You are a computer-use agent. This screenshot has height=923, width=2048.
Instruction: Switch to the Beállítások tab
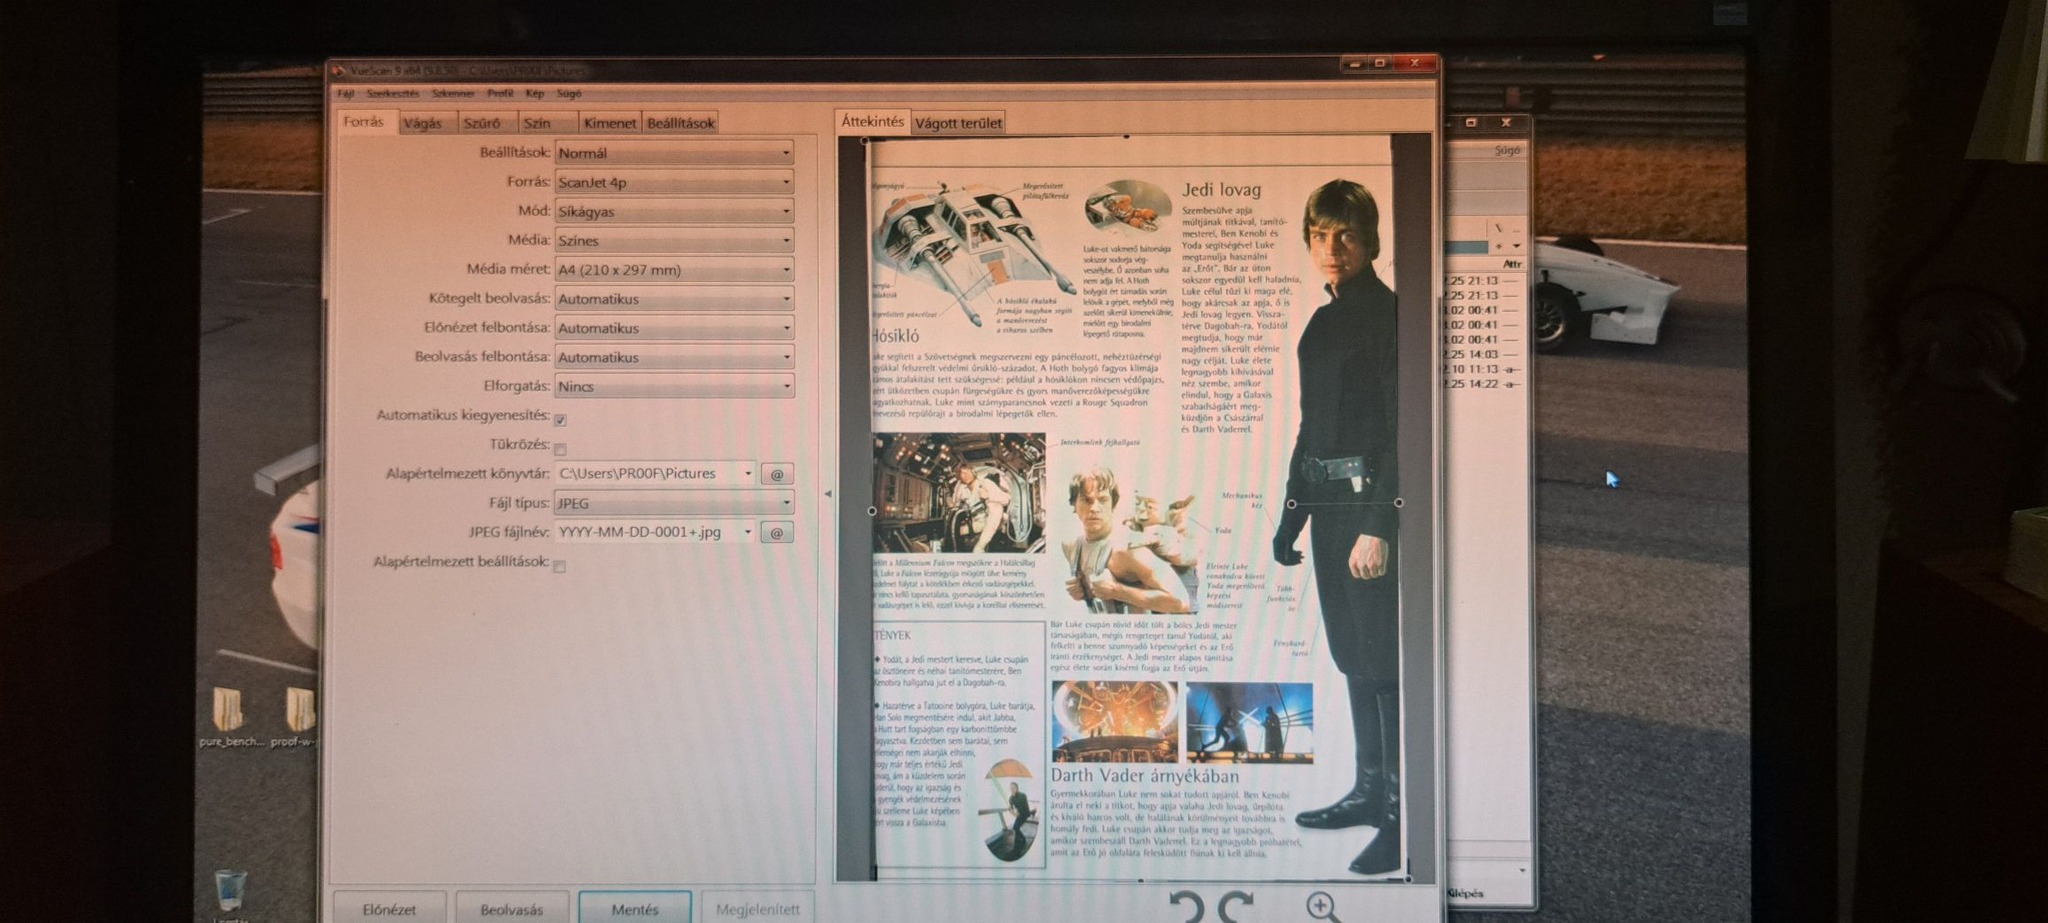click(x=681, y=123)
